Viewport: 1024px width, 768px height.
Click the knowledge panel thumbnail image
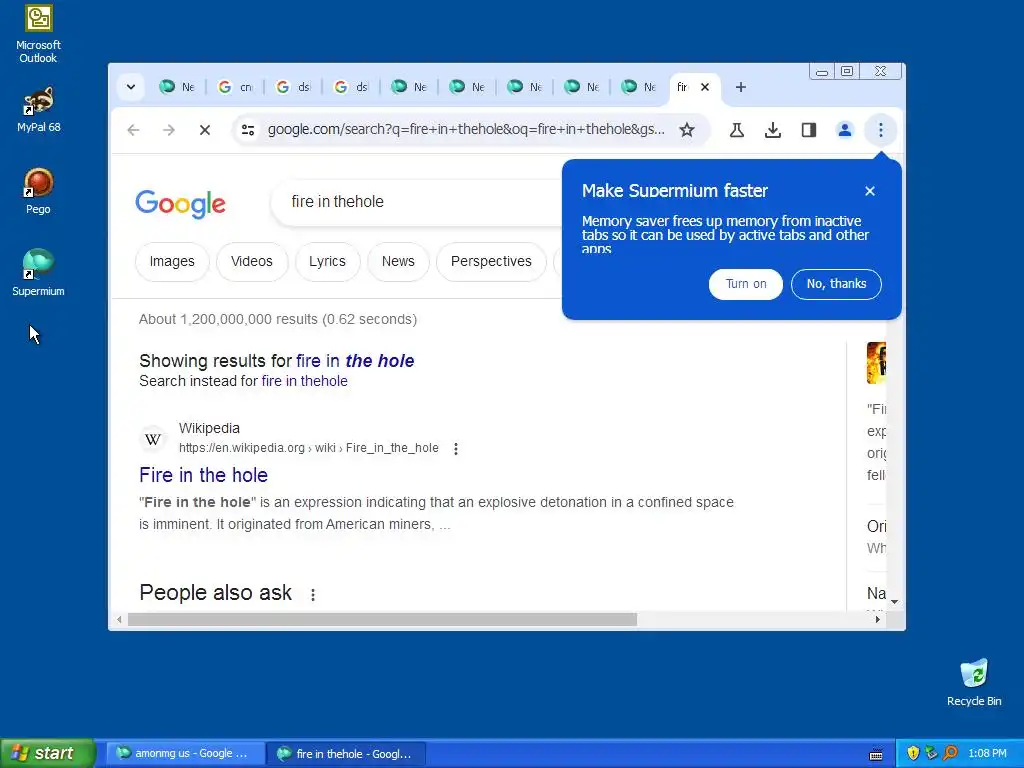point(876,362)
